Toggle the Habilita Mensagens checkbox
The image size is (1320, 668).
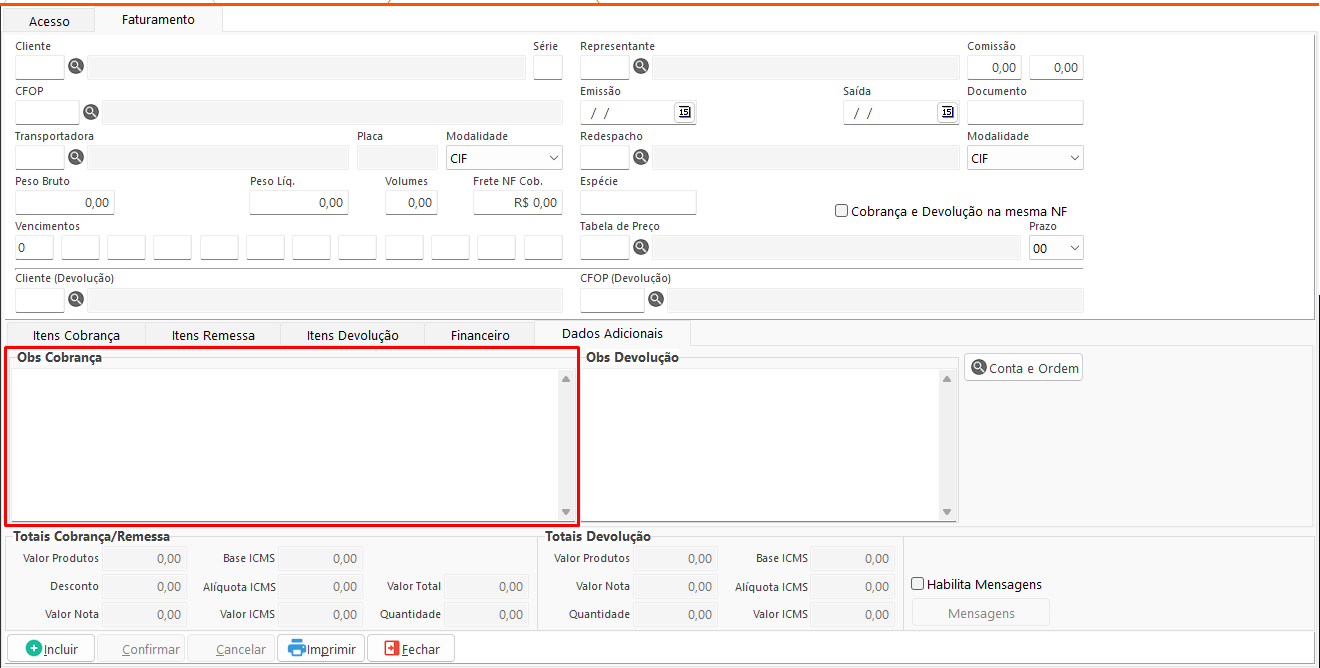[x=918, y=584]
